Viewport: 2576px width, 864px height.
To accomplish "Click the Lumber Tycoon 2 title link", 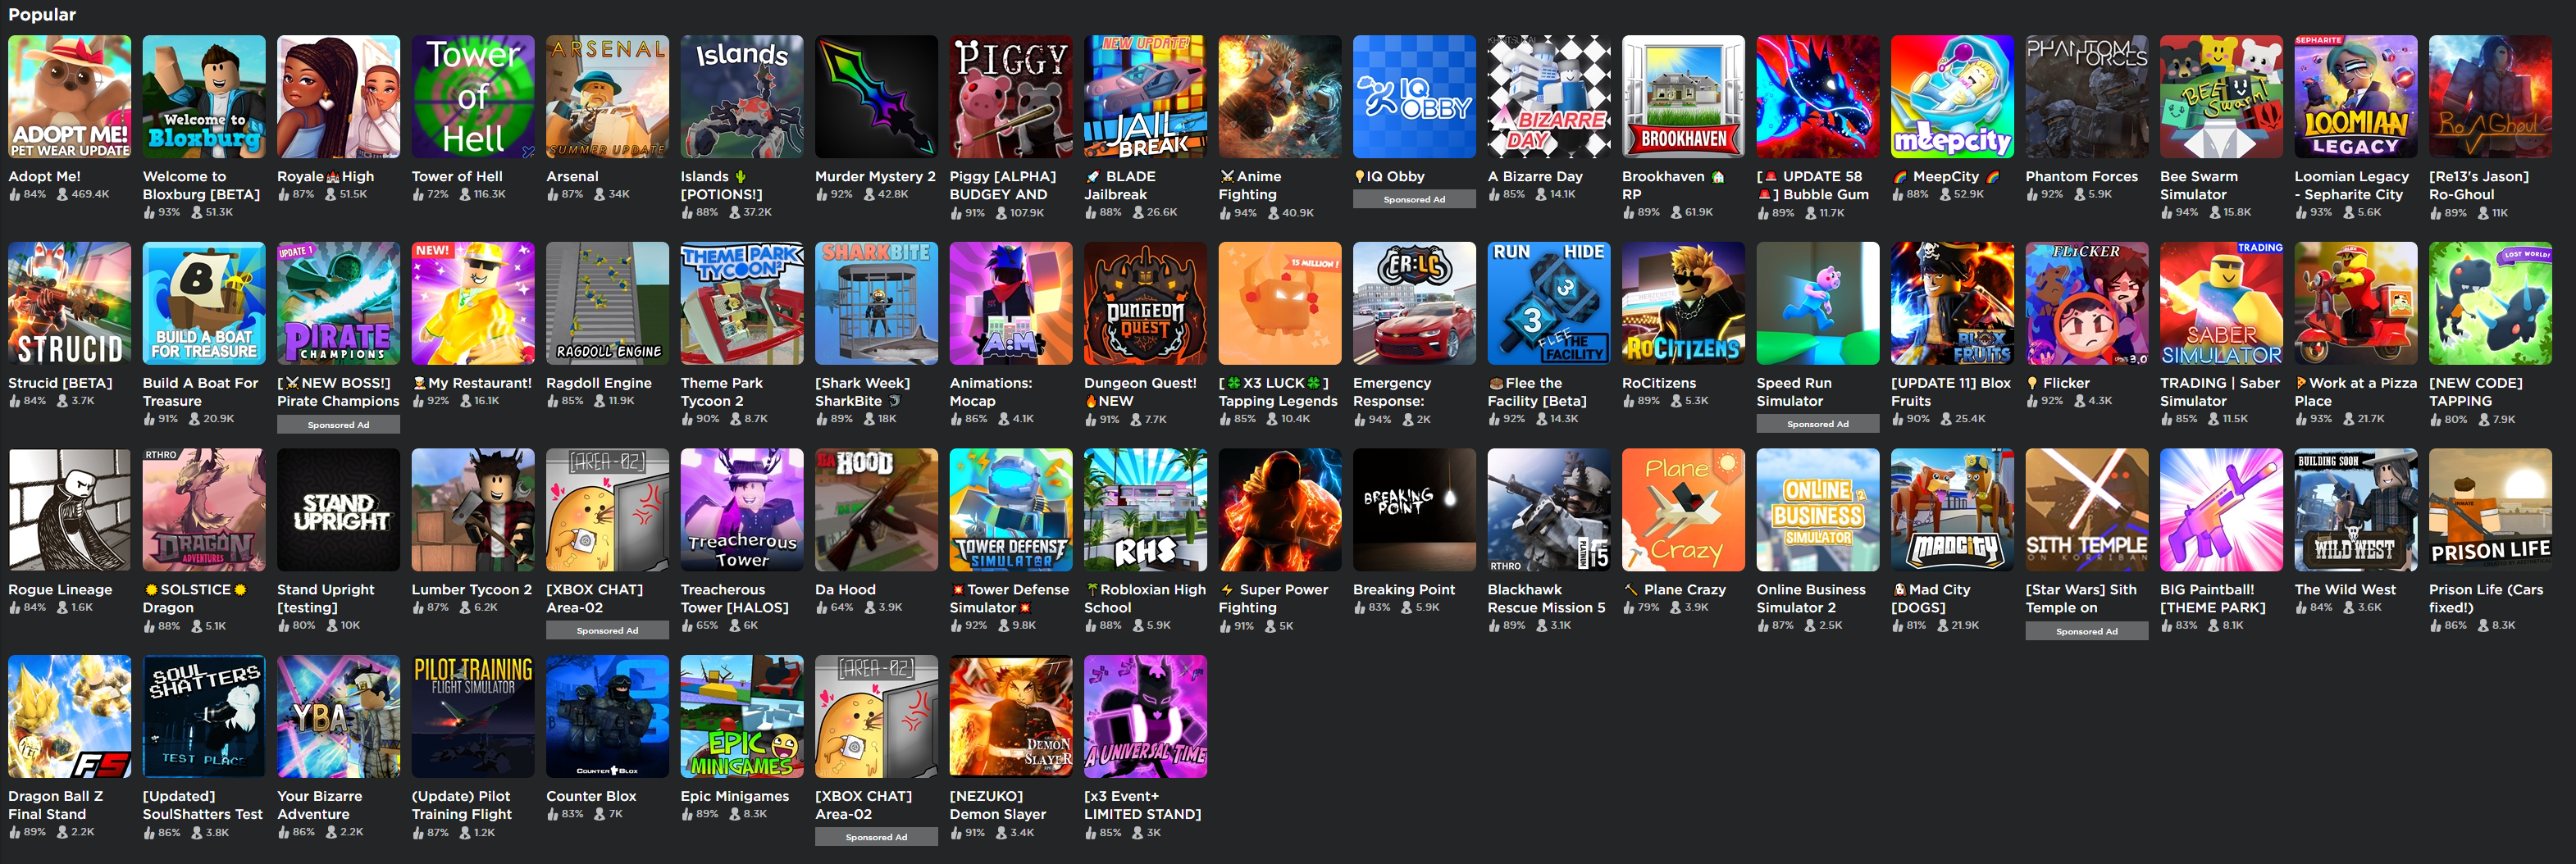I will [472, 590].
